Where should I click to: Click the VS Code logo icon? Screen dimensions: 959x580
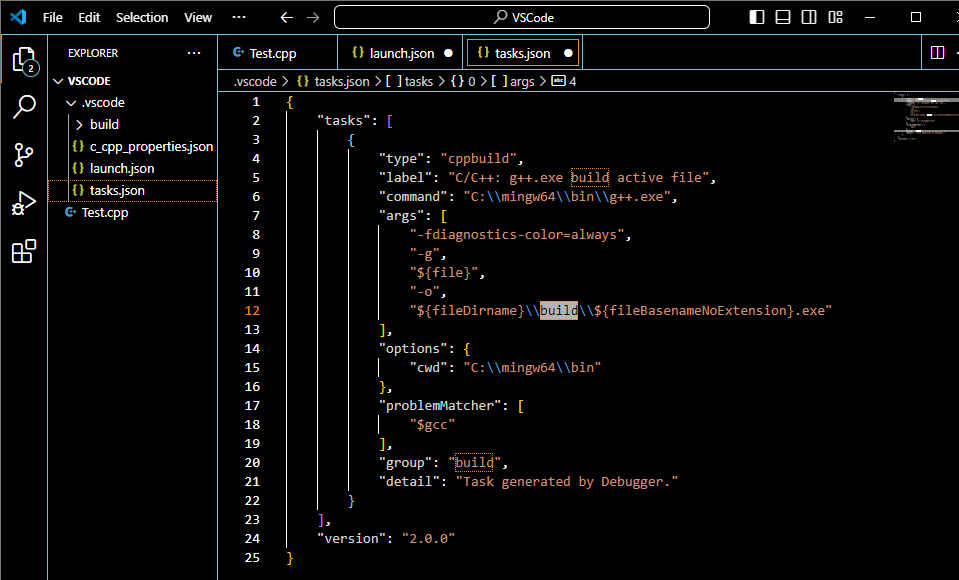click(x=18, y=17)
